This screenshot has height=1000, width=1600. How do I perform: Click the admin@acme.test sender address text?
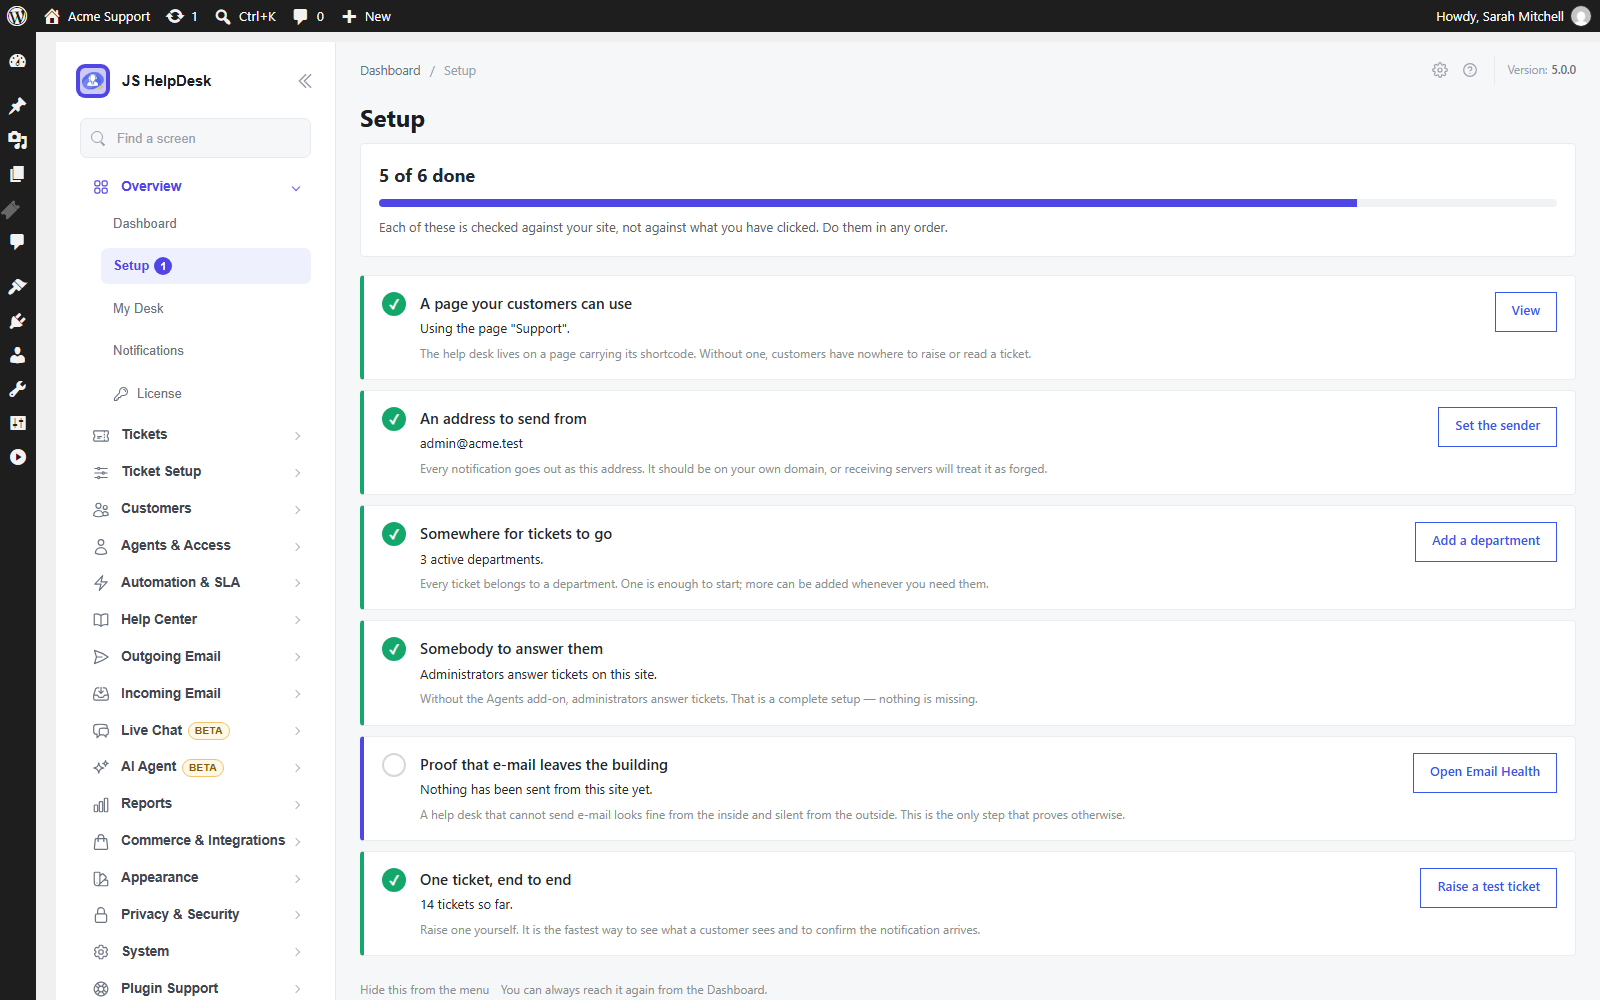[x=471, y=444]
